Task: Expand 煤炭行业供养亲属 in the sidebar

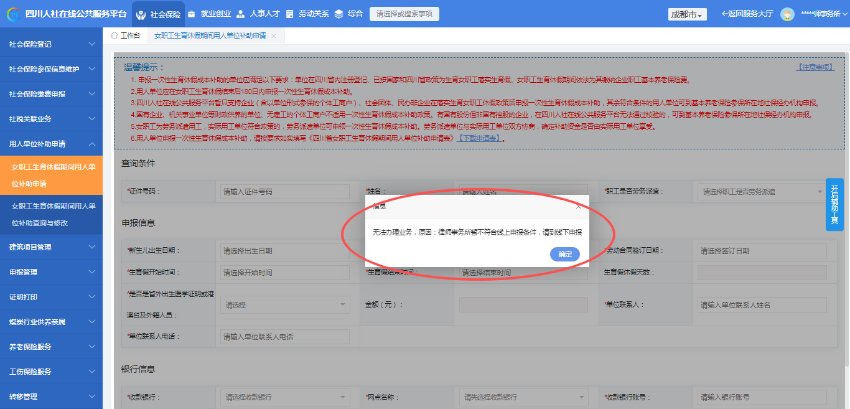Action: click(51, 322)
